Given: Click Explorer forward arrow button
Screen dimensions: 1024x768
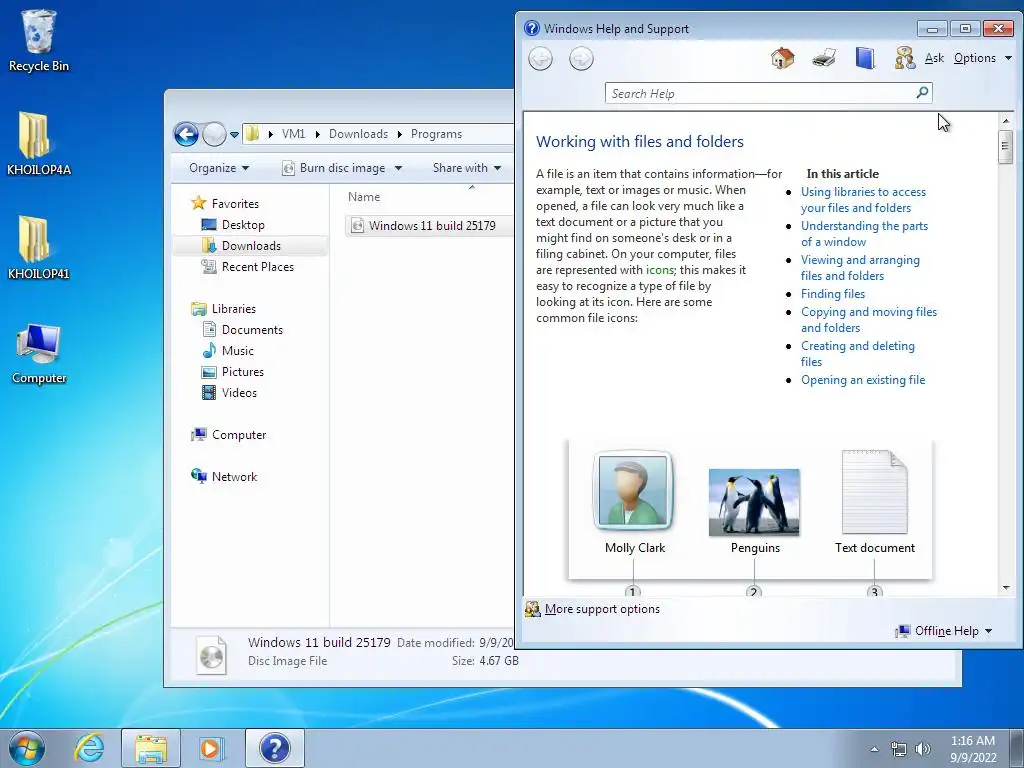Looking at the screenshot, I should coord(213,135).
